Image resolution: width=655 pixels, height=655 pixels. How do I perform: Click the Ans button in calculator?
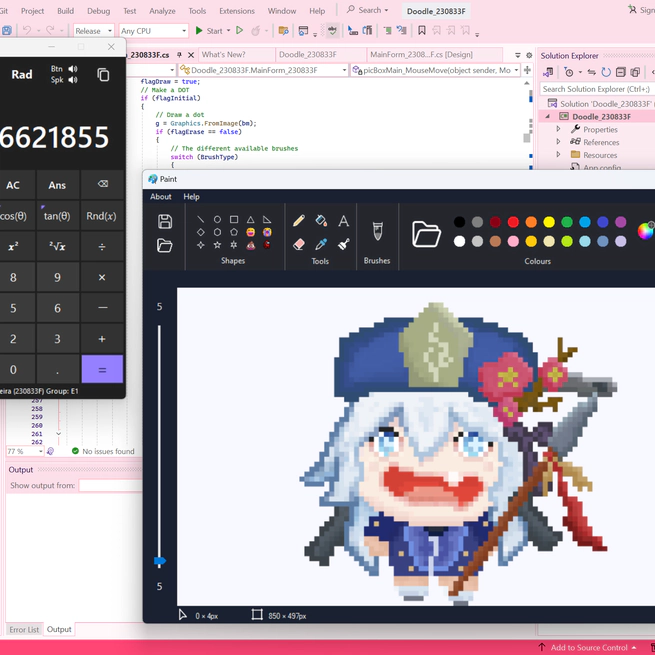57,185
